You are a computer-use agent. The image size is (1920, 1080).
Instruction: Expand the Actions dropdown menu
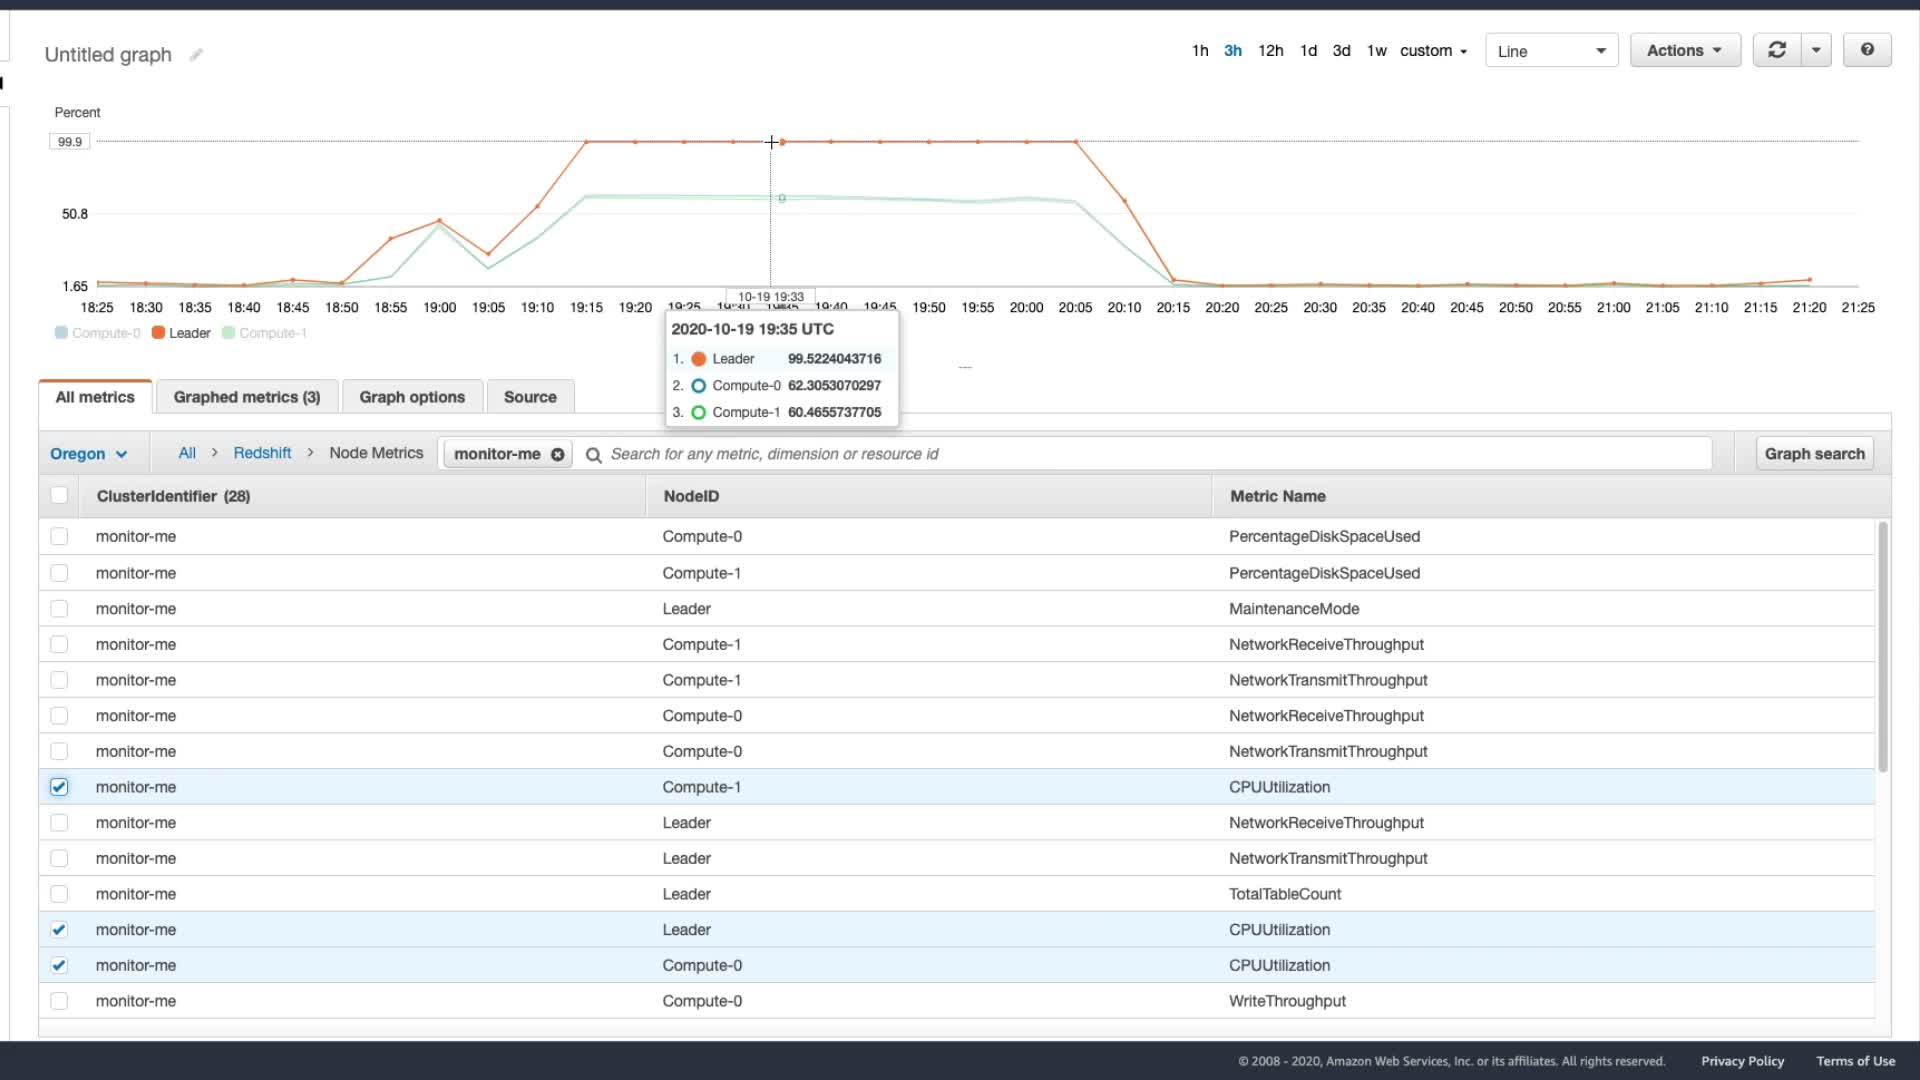pos(1685,50)
